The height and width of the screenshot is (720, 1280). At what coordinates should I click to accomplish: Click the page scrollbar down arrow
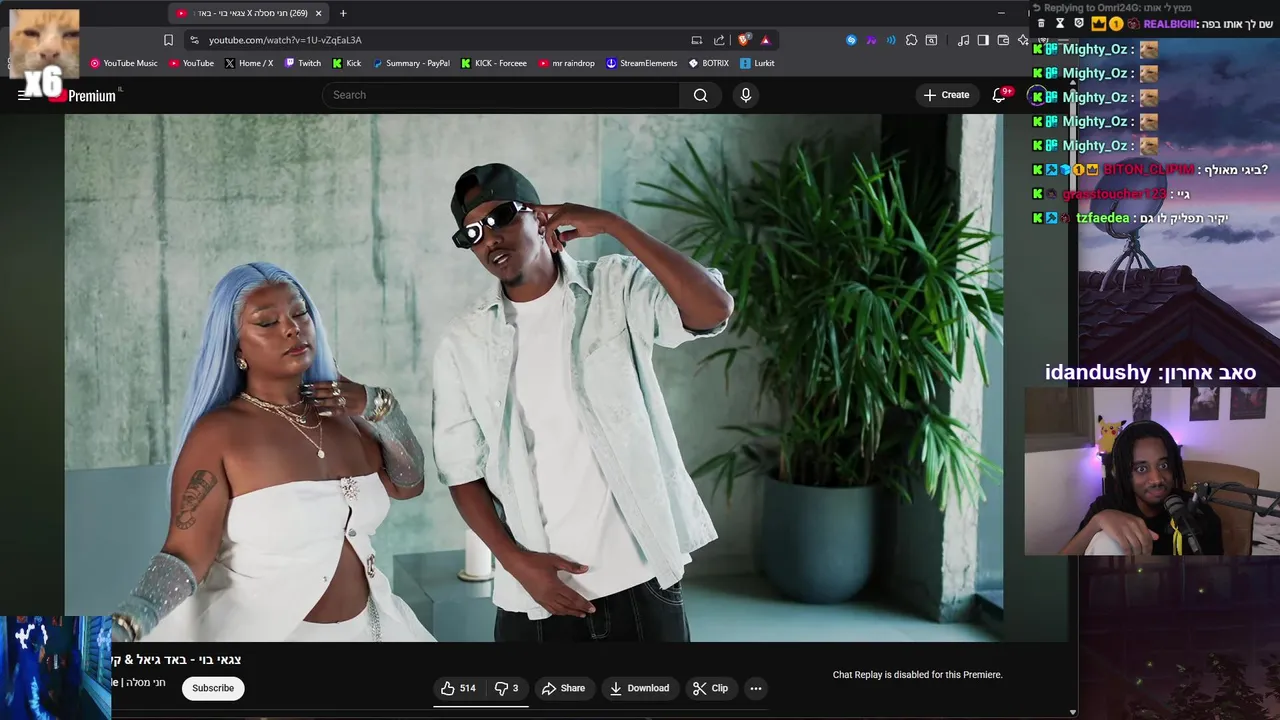1073,712
